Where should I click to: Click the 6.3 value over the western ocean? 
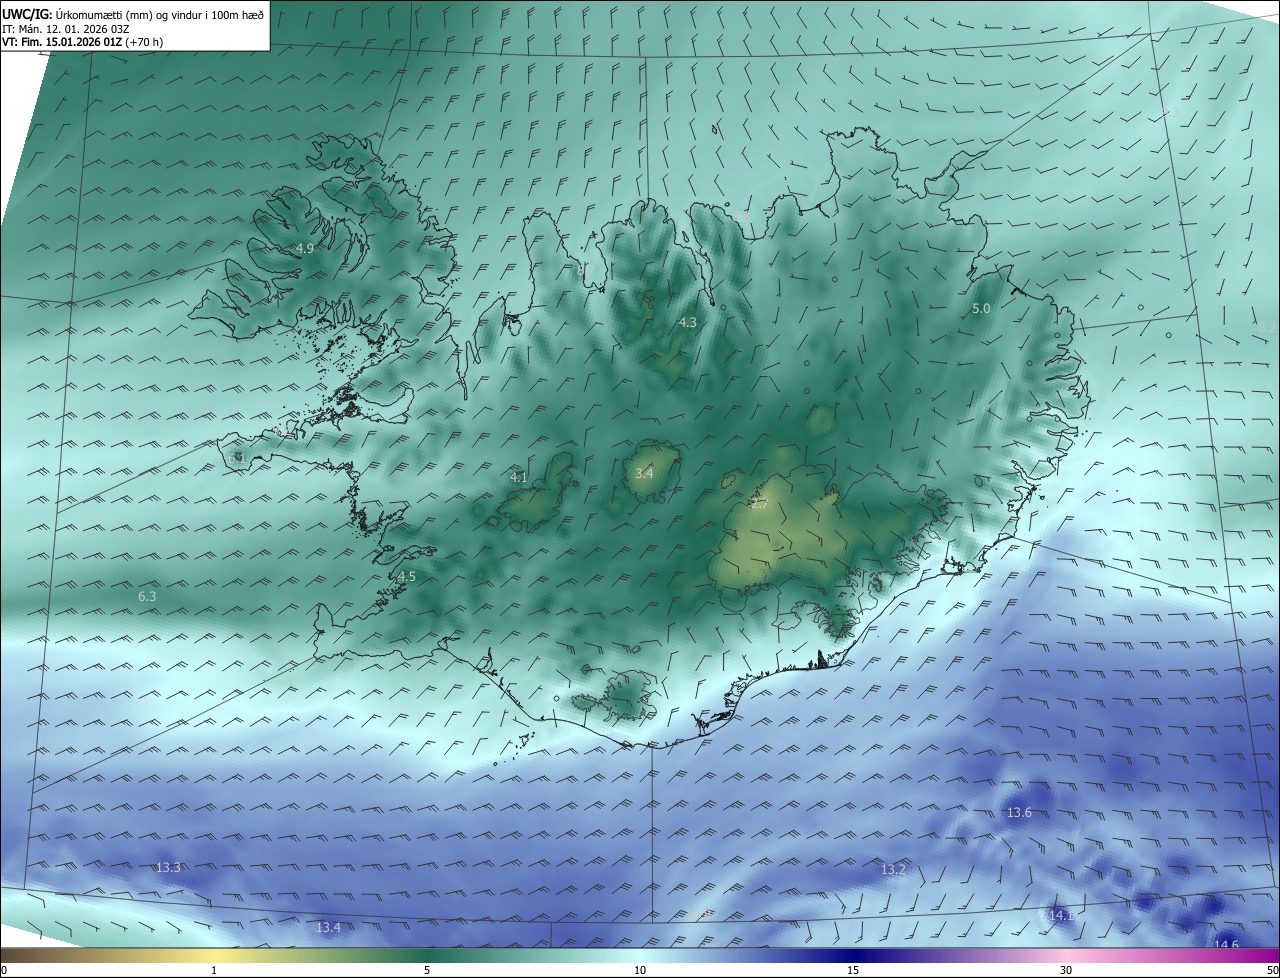click(x=147, y=596)
